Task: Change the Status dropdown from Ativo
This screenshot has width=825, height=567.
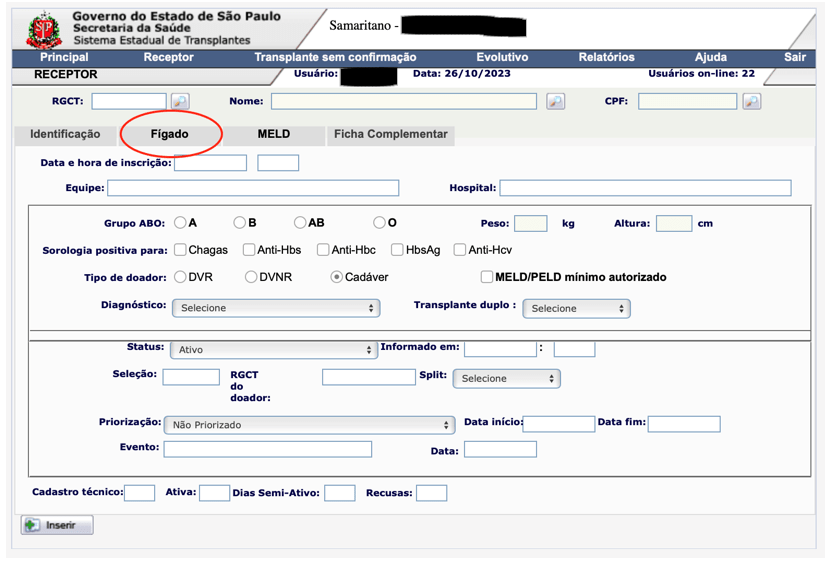Action: pos(273,350)
